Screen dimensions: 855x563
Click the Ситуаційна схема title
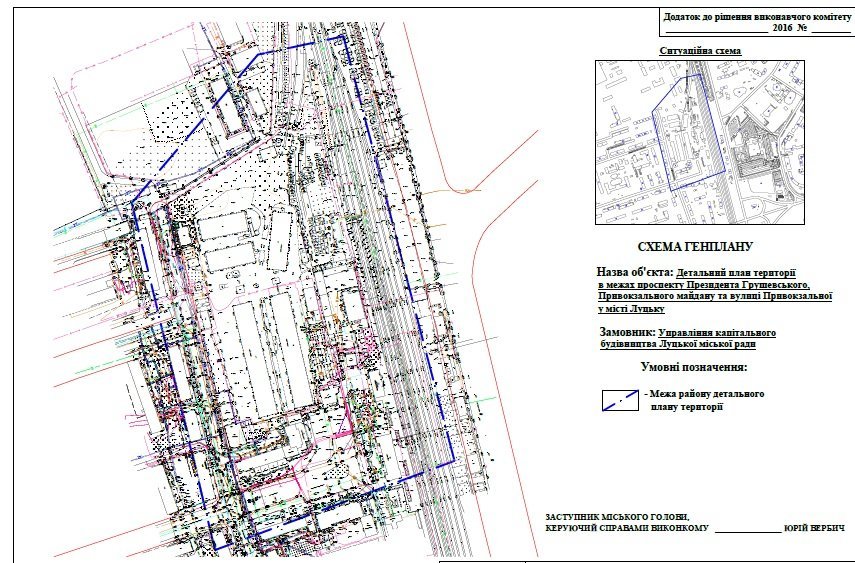(x=699, y=50)
